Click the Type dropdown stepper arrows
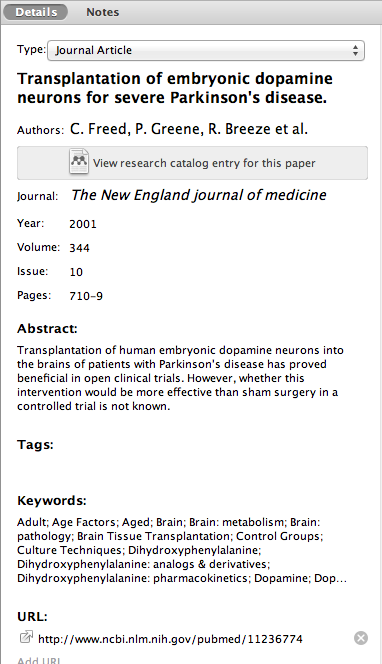382x664 pixels. [x=355, y=50]
